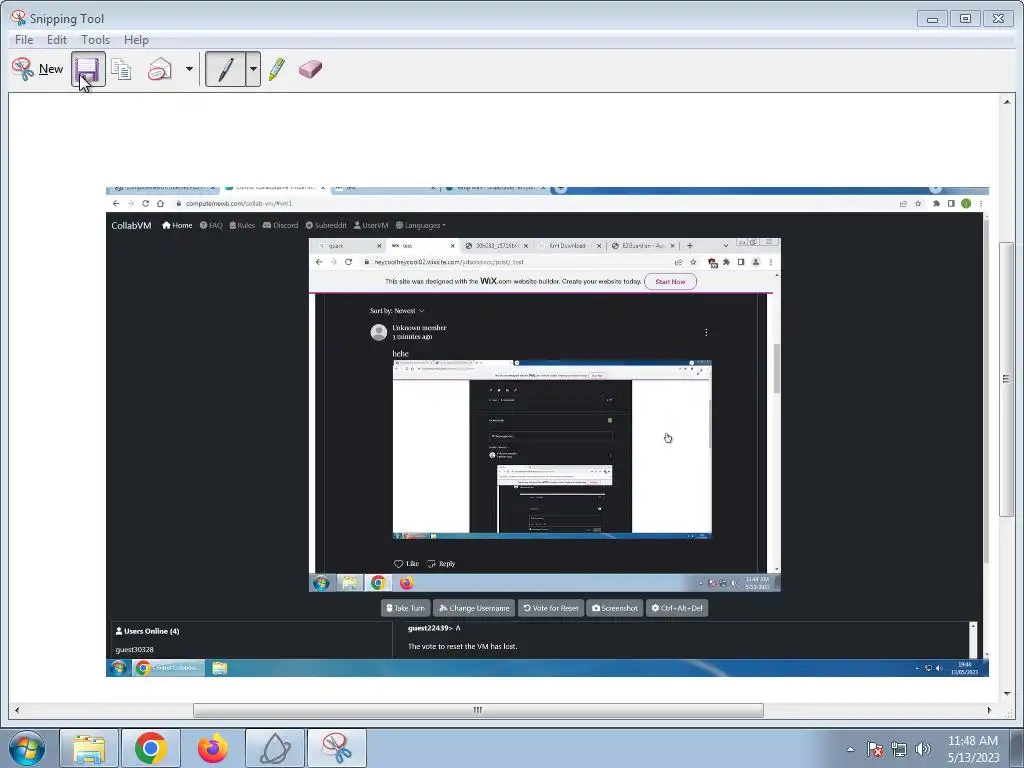The width and height of the screenshot is (1024, 768).
Task: Maximize the Snipping Tool window
Action: pyautogui.click(x=965, y=19)
